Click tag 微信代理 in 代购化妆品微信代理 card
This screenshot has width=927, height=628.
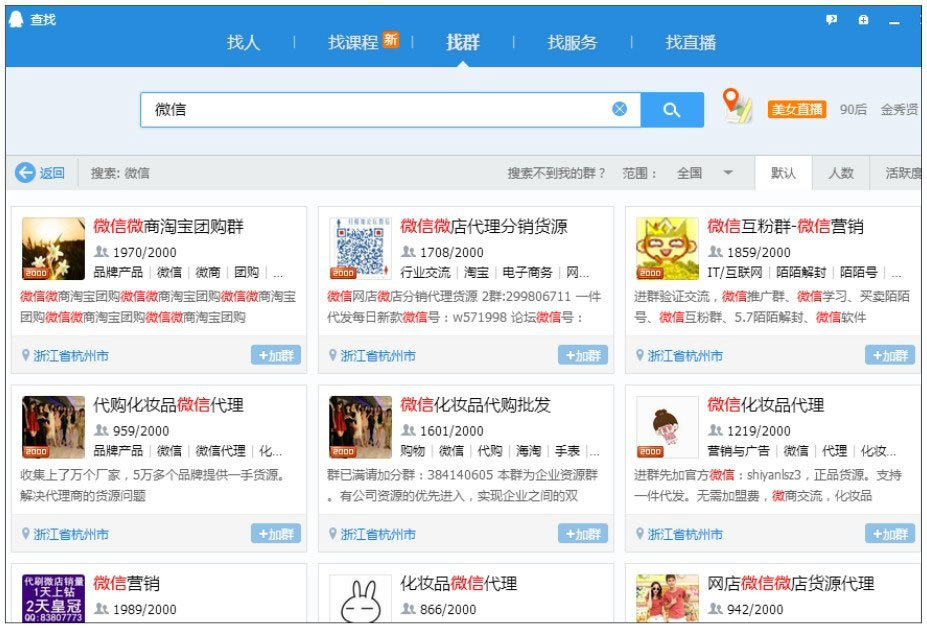click(221, 451)
